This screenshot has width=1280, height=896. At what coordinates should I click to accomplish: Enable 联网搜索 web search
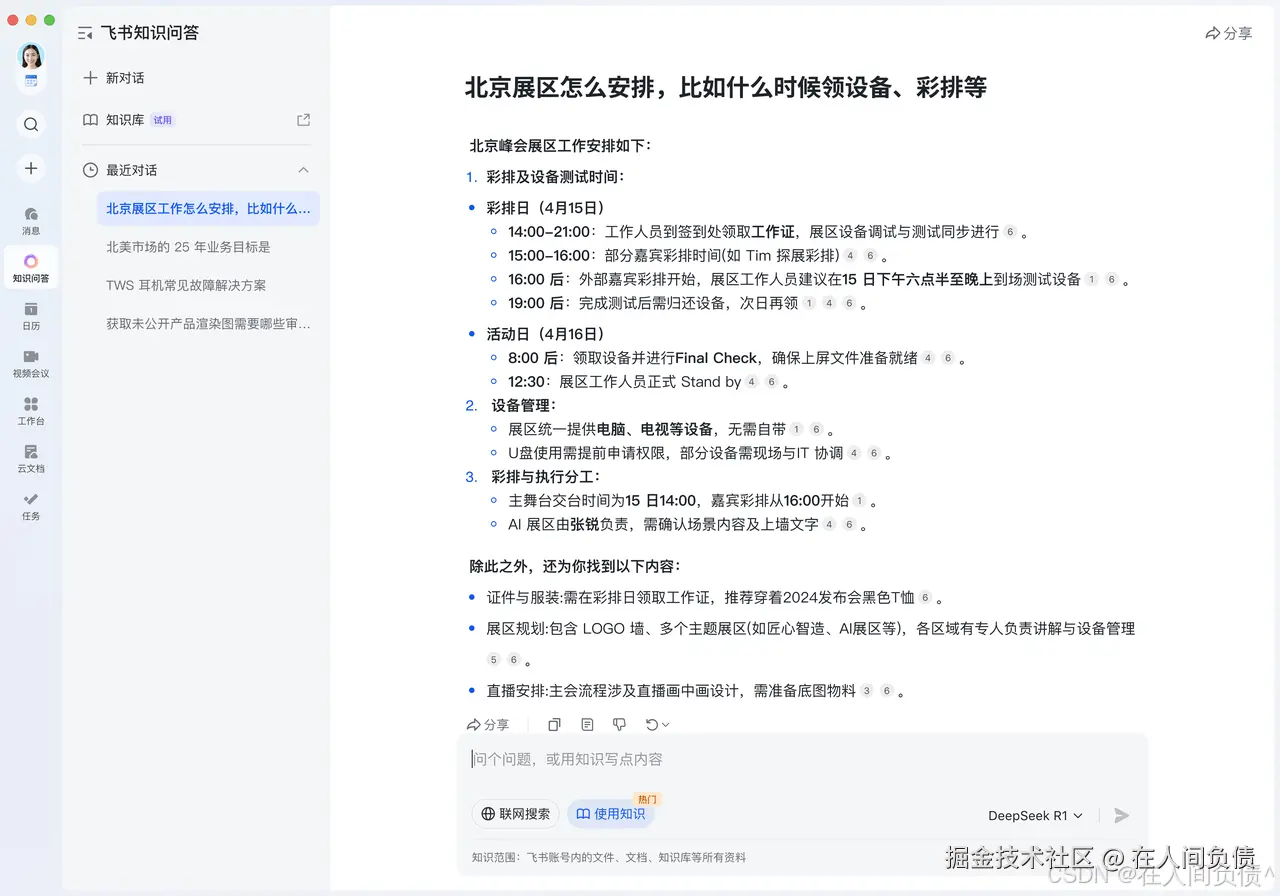515,814
